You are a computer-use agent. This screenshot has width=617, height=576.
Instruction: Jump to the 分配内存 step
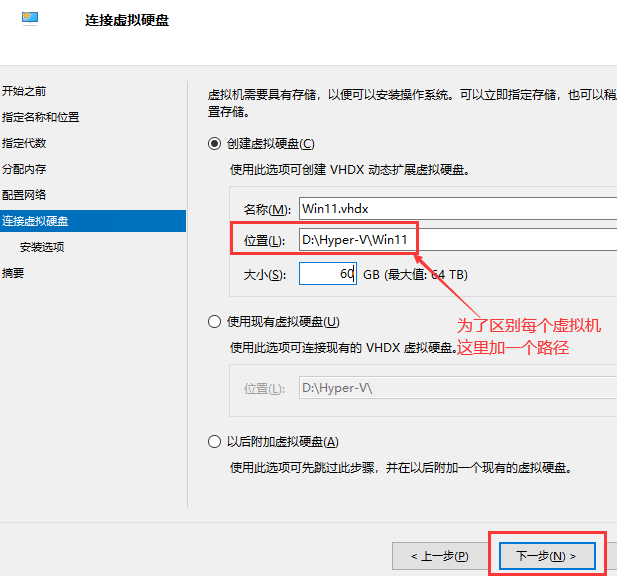pyautogui.click(x=24, y=169)
